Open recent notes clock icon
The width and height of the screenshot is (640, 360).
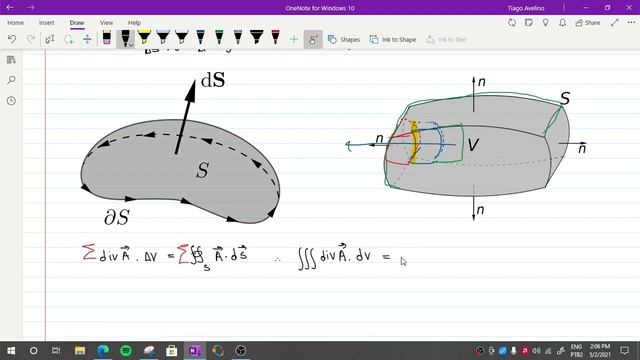(11, 100)
